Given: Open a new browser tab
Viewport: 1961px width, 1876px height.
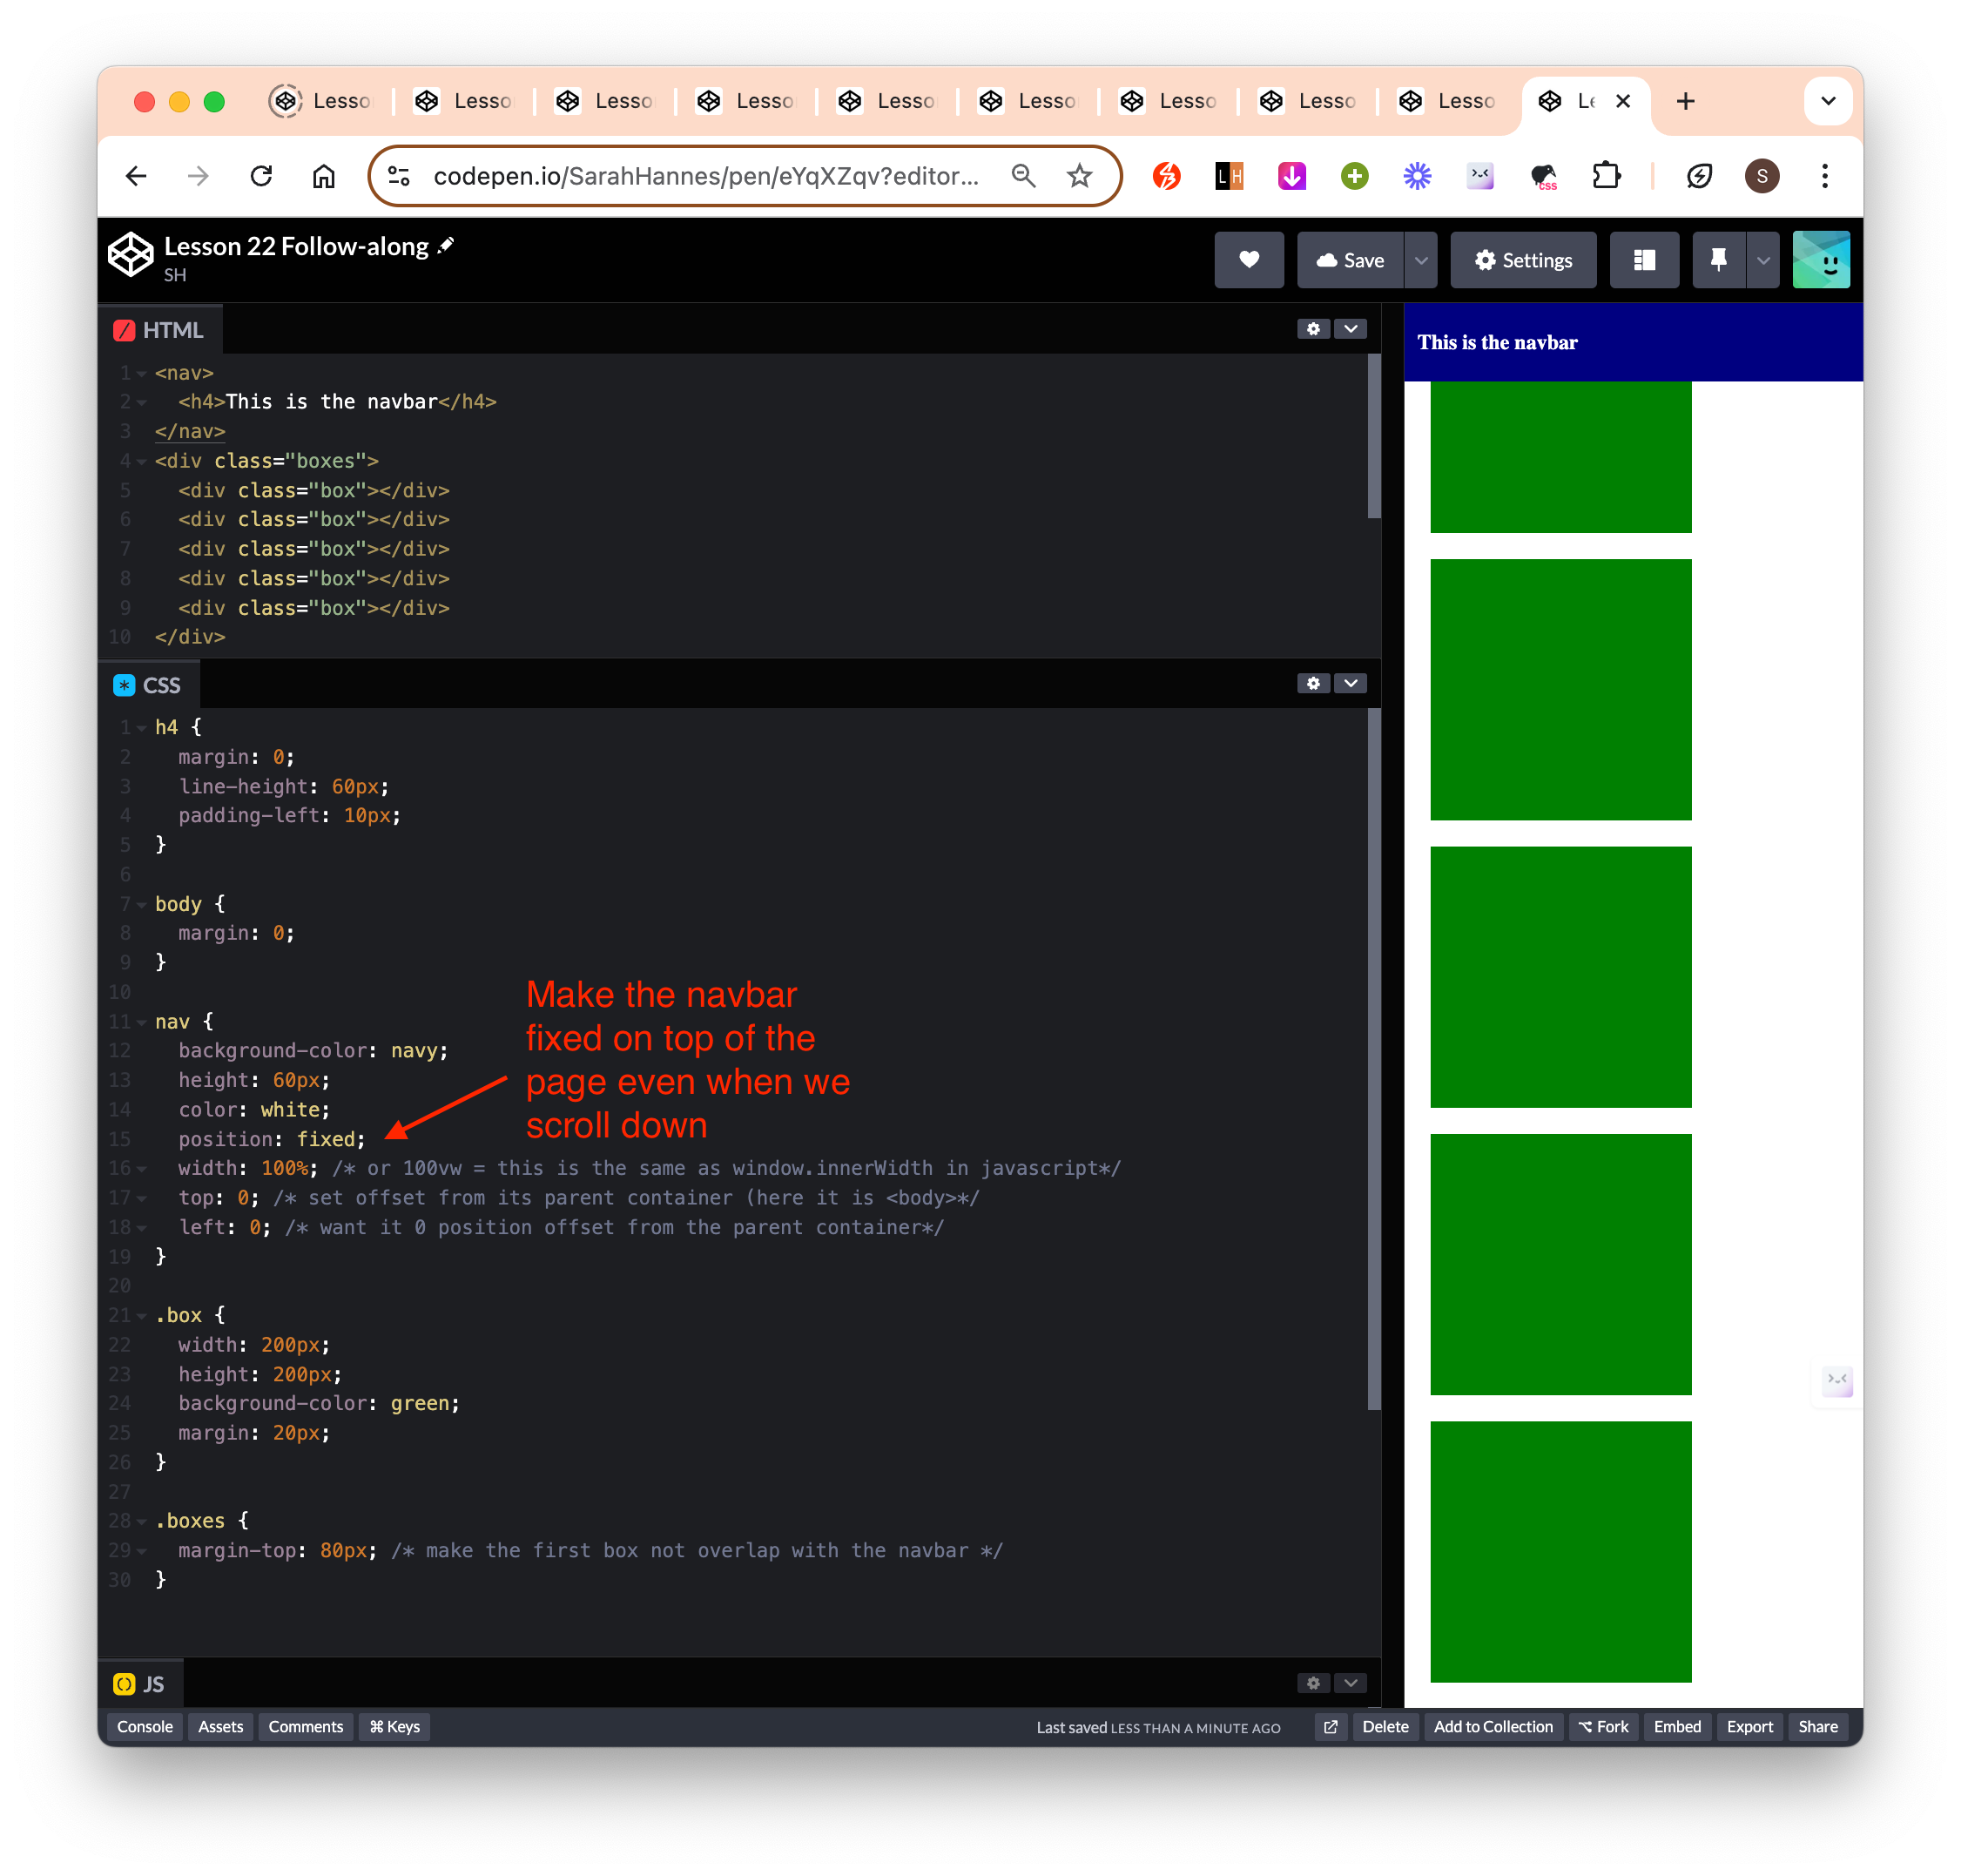Looking at the screenshot, I should [x=1685, y=101].
